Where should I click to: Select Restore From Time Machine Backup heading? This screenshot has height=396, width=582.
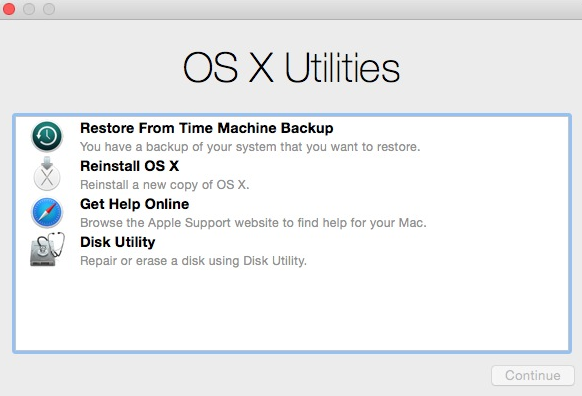click(x=207, y=128)
